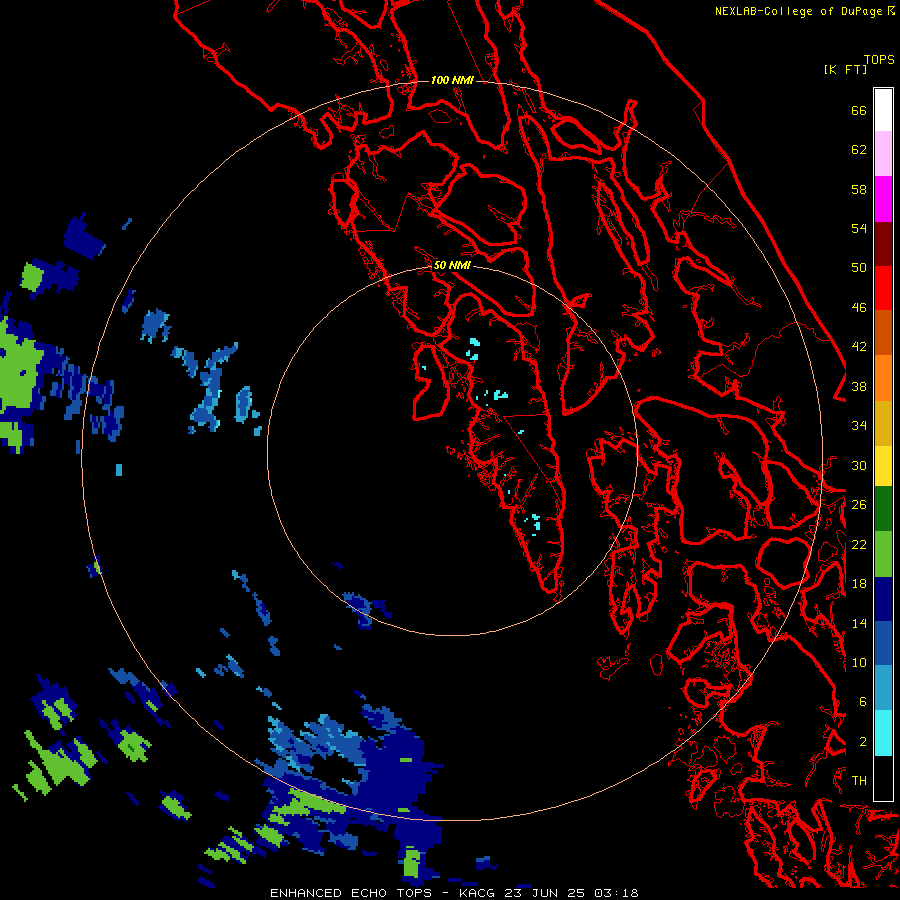The height and width of the screenshot is (900, 900).
Task: Click the burnt orange legend swatch
Action: coord(883,332)
